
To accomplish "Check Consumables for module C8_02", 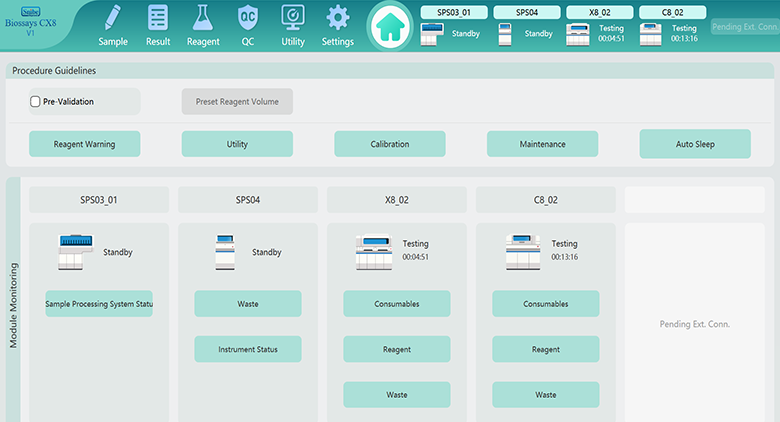I will pos(545,304).
